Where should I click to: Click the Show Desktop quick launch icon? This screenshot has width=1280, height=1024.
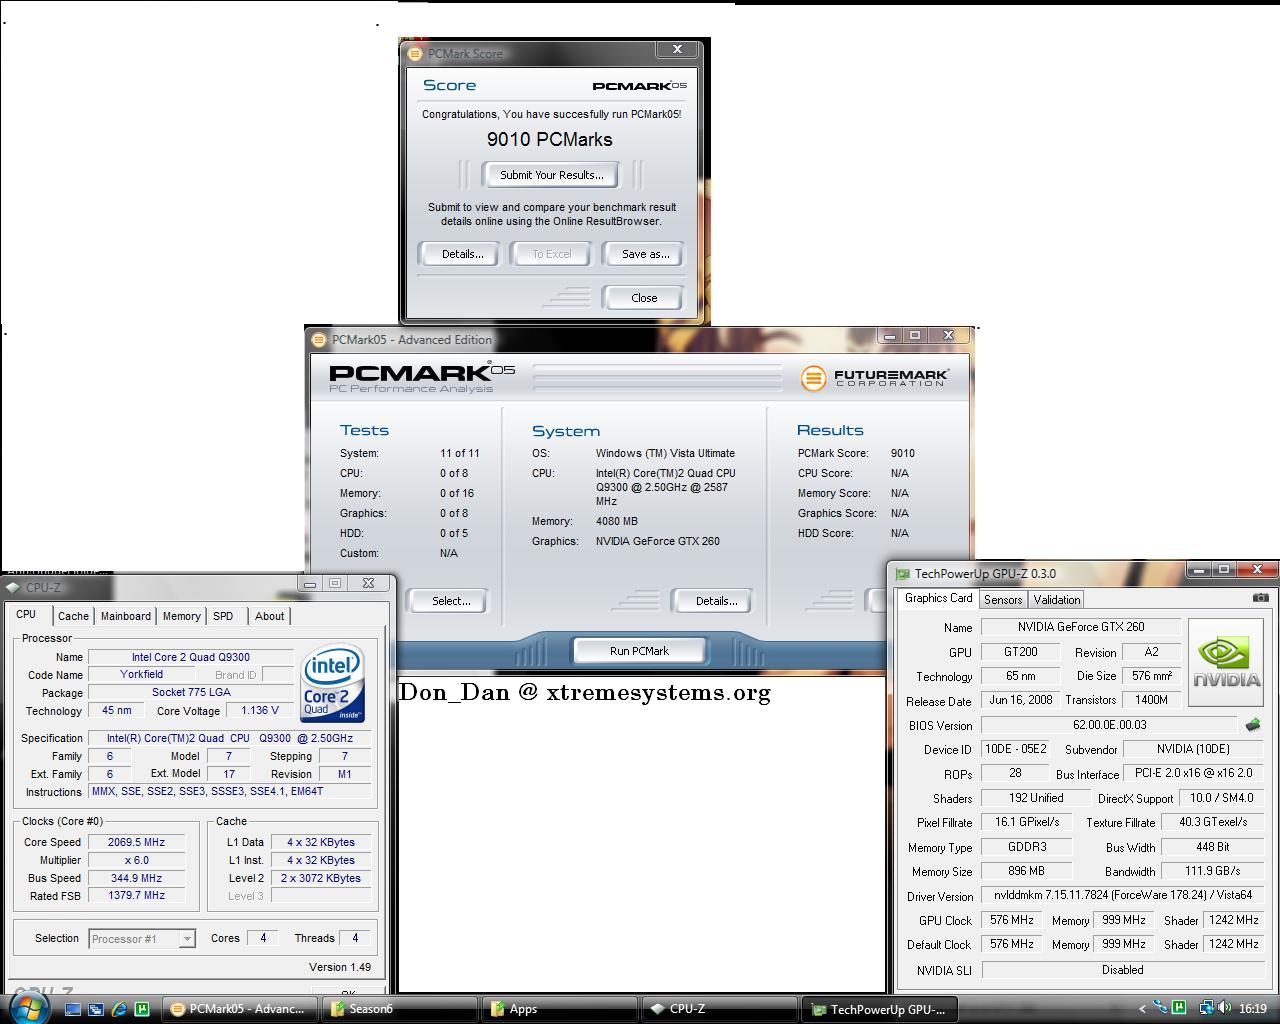[73, 1009]
